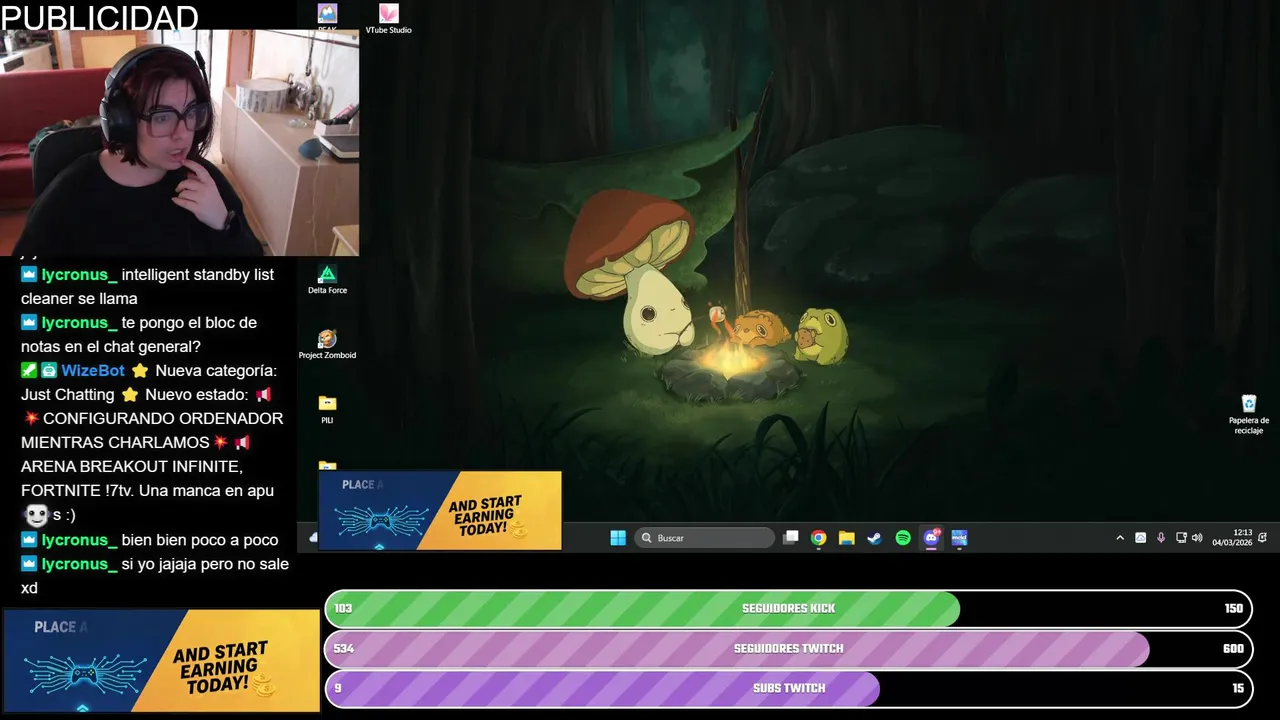Screen dimensions: 1280x720
Task: Click the green checkmark badge beside WizeBot
Action: point(29,371)
